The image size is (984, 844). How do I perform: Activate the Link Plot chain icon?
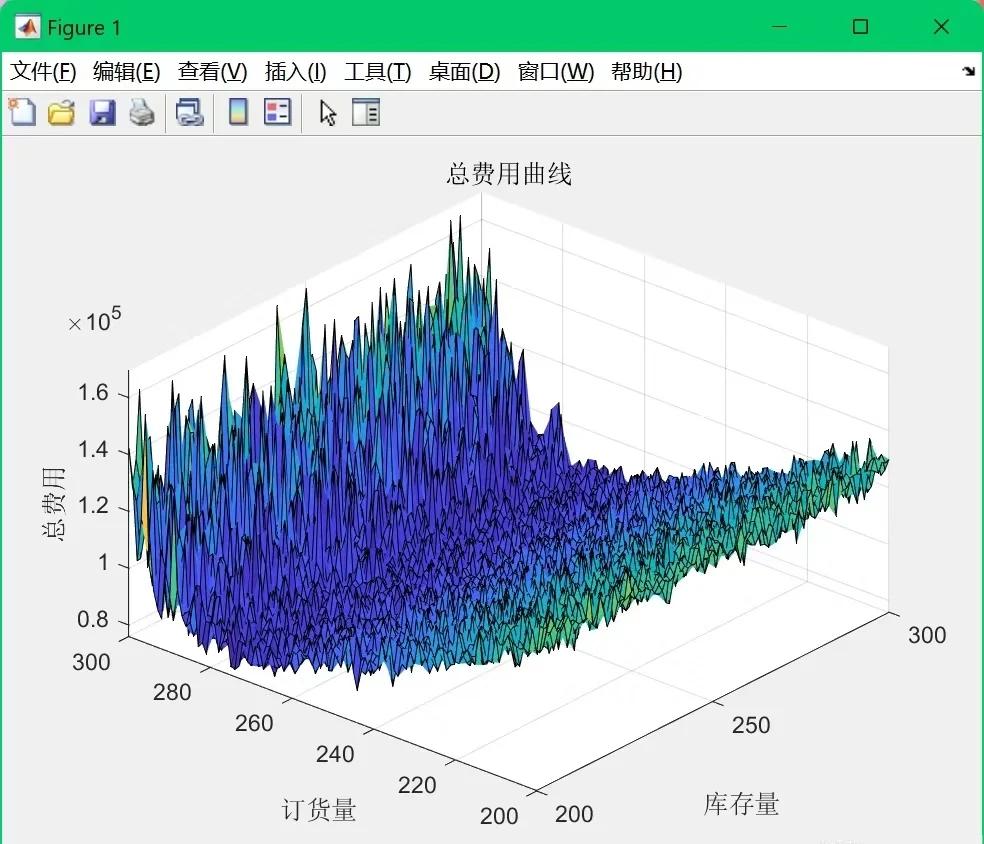tap(189, 112)
